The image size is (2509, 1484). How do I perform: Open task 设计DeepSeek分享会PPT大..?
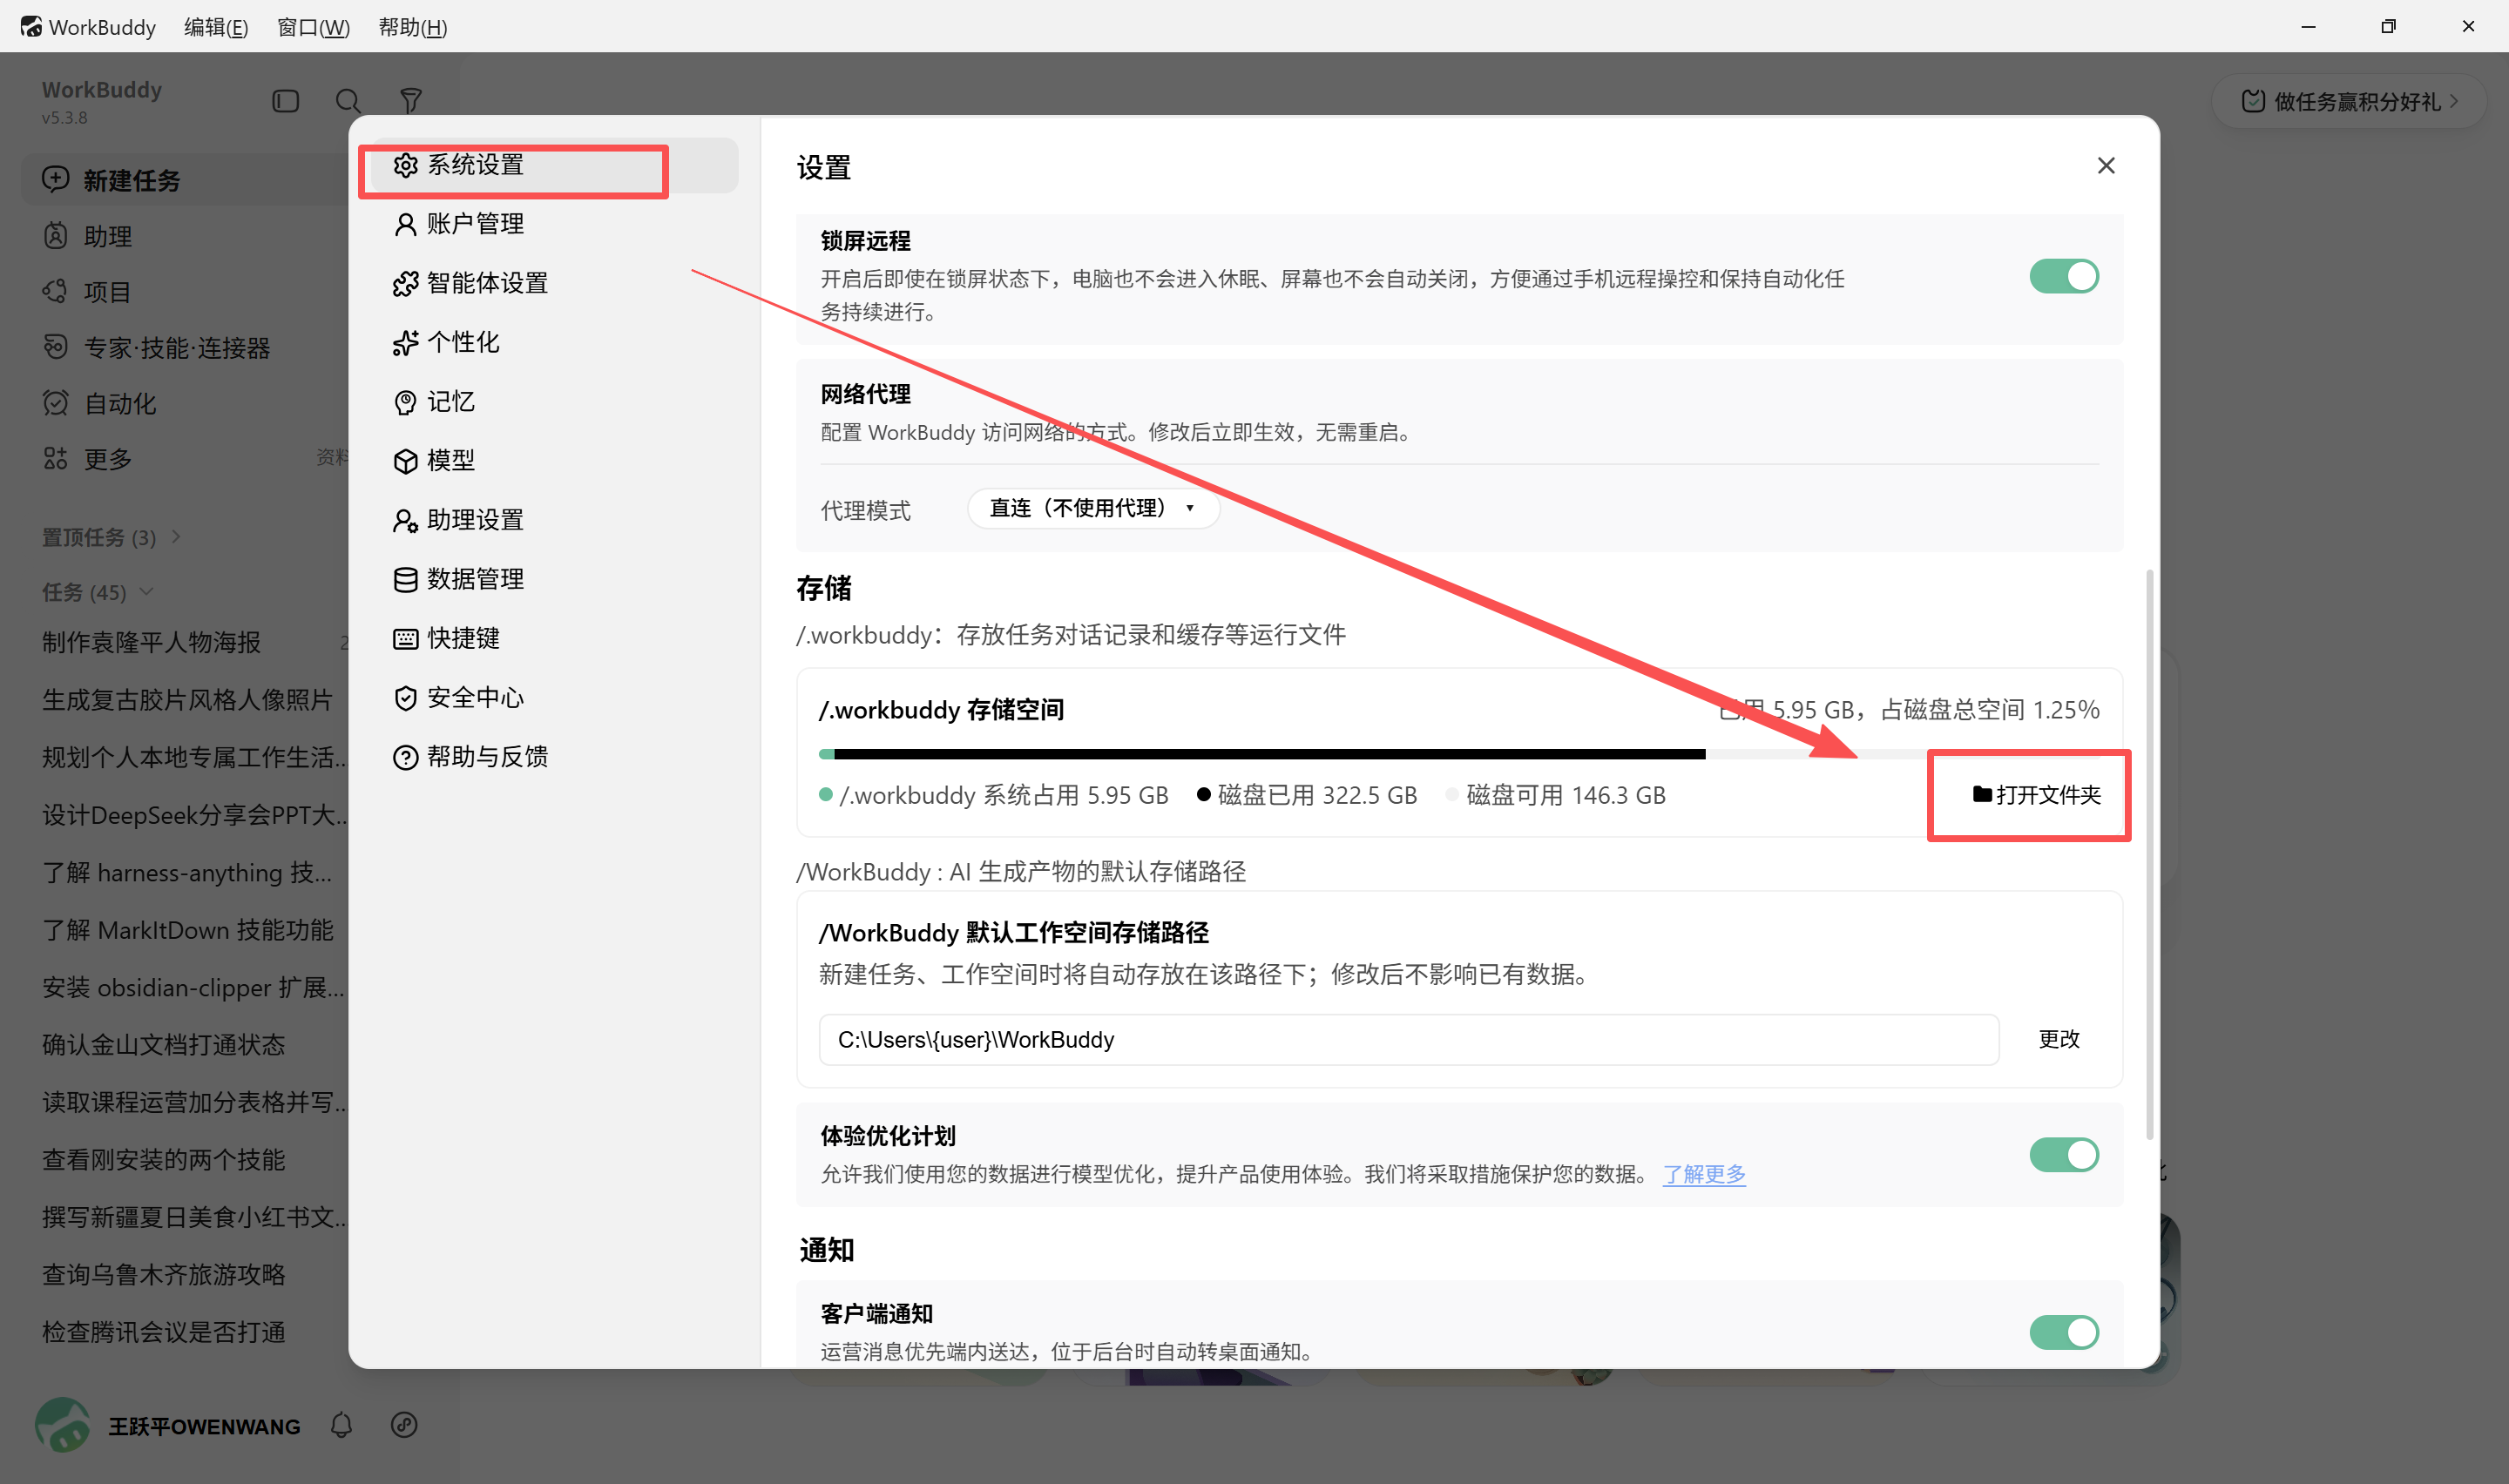click(x=194, y=815)
